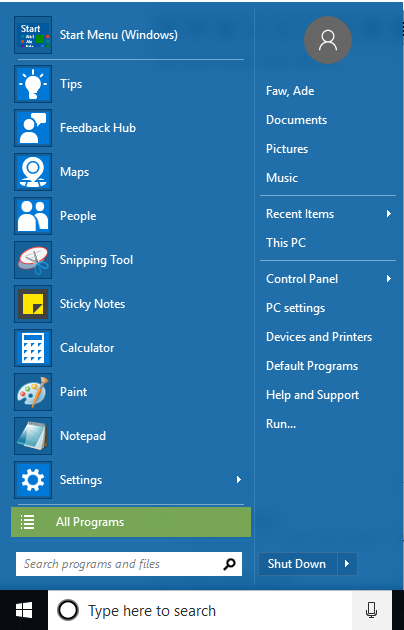Click the Shut Down button
404x630 pixels.
click(x=298, y=564)
